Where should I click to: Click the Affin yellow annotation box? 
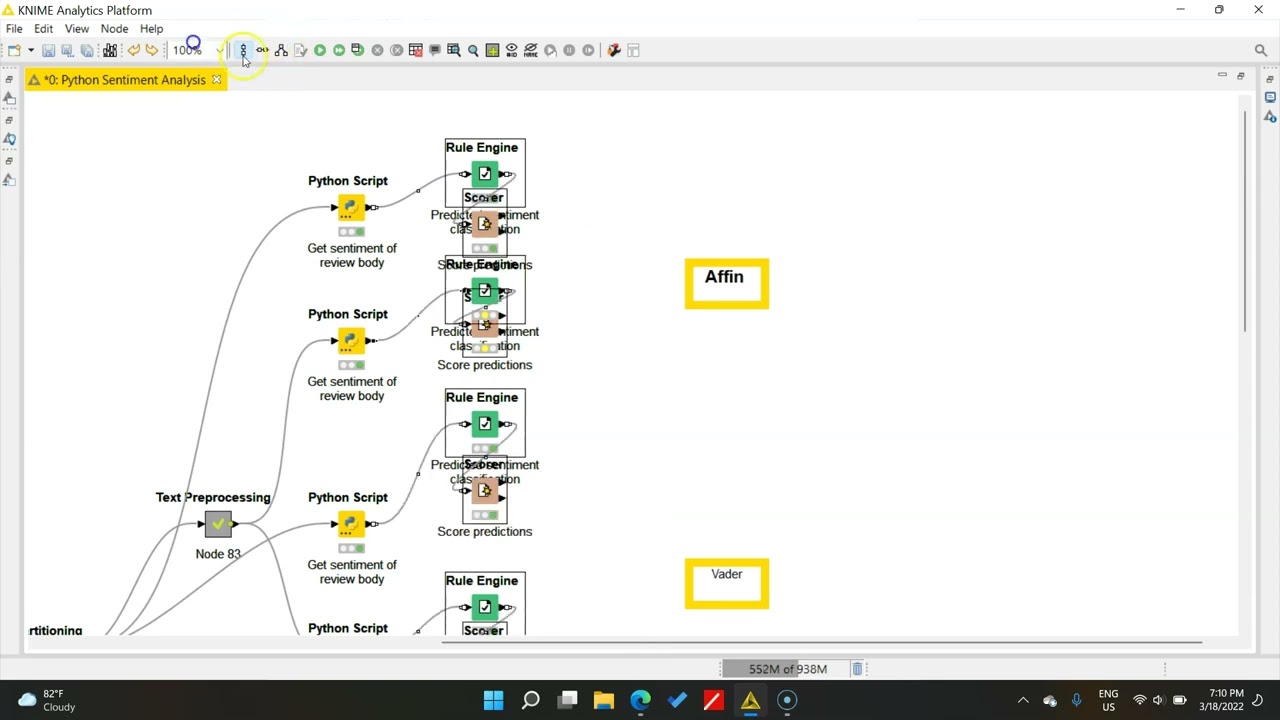point(727,284)
